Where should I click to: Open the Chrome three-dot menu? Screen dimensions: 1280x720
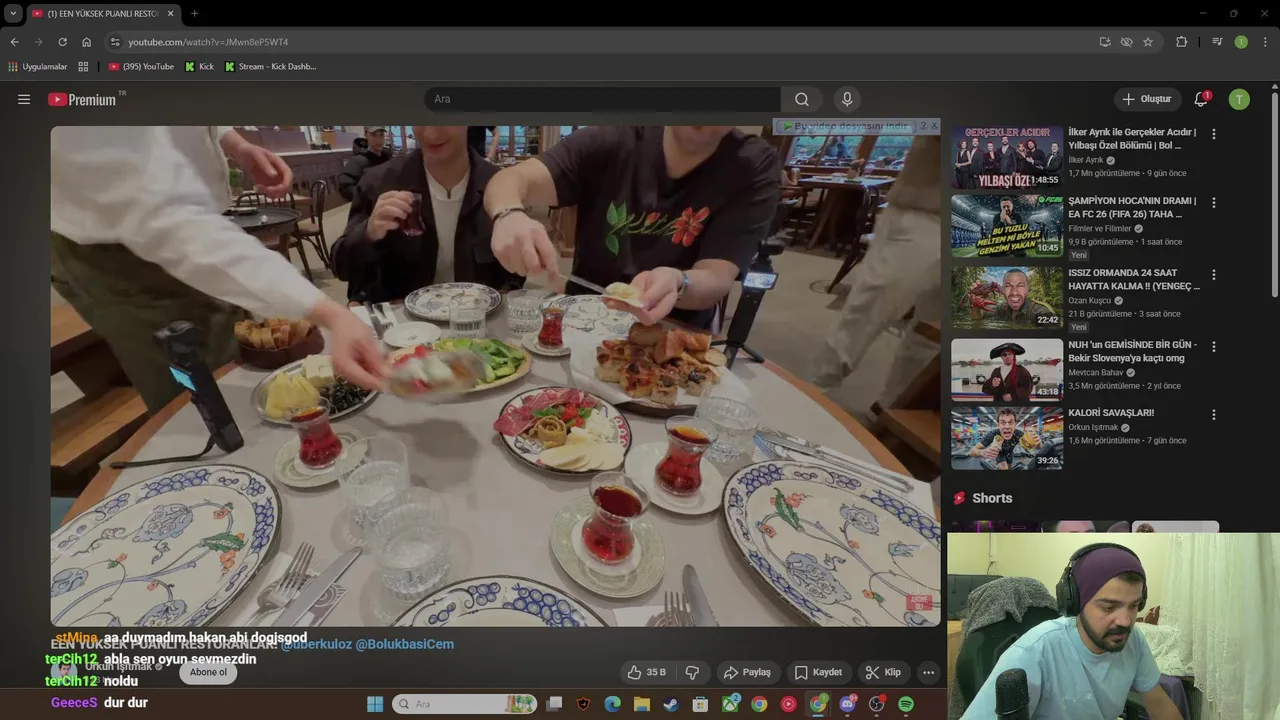click(1266, 42)
